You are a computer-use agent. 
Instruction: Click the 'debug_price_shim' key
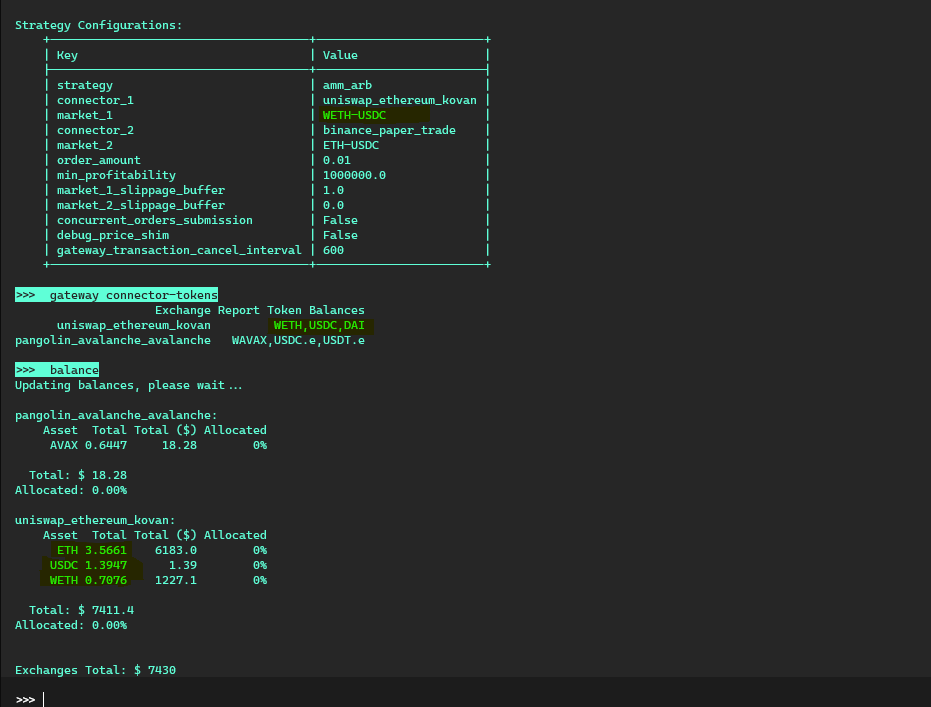(113, 235)
